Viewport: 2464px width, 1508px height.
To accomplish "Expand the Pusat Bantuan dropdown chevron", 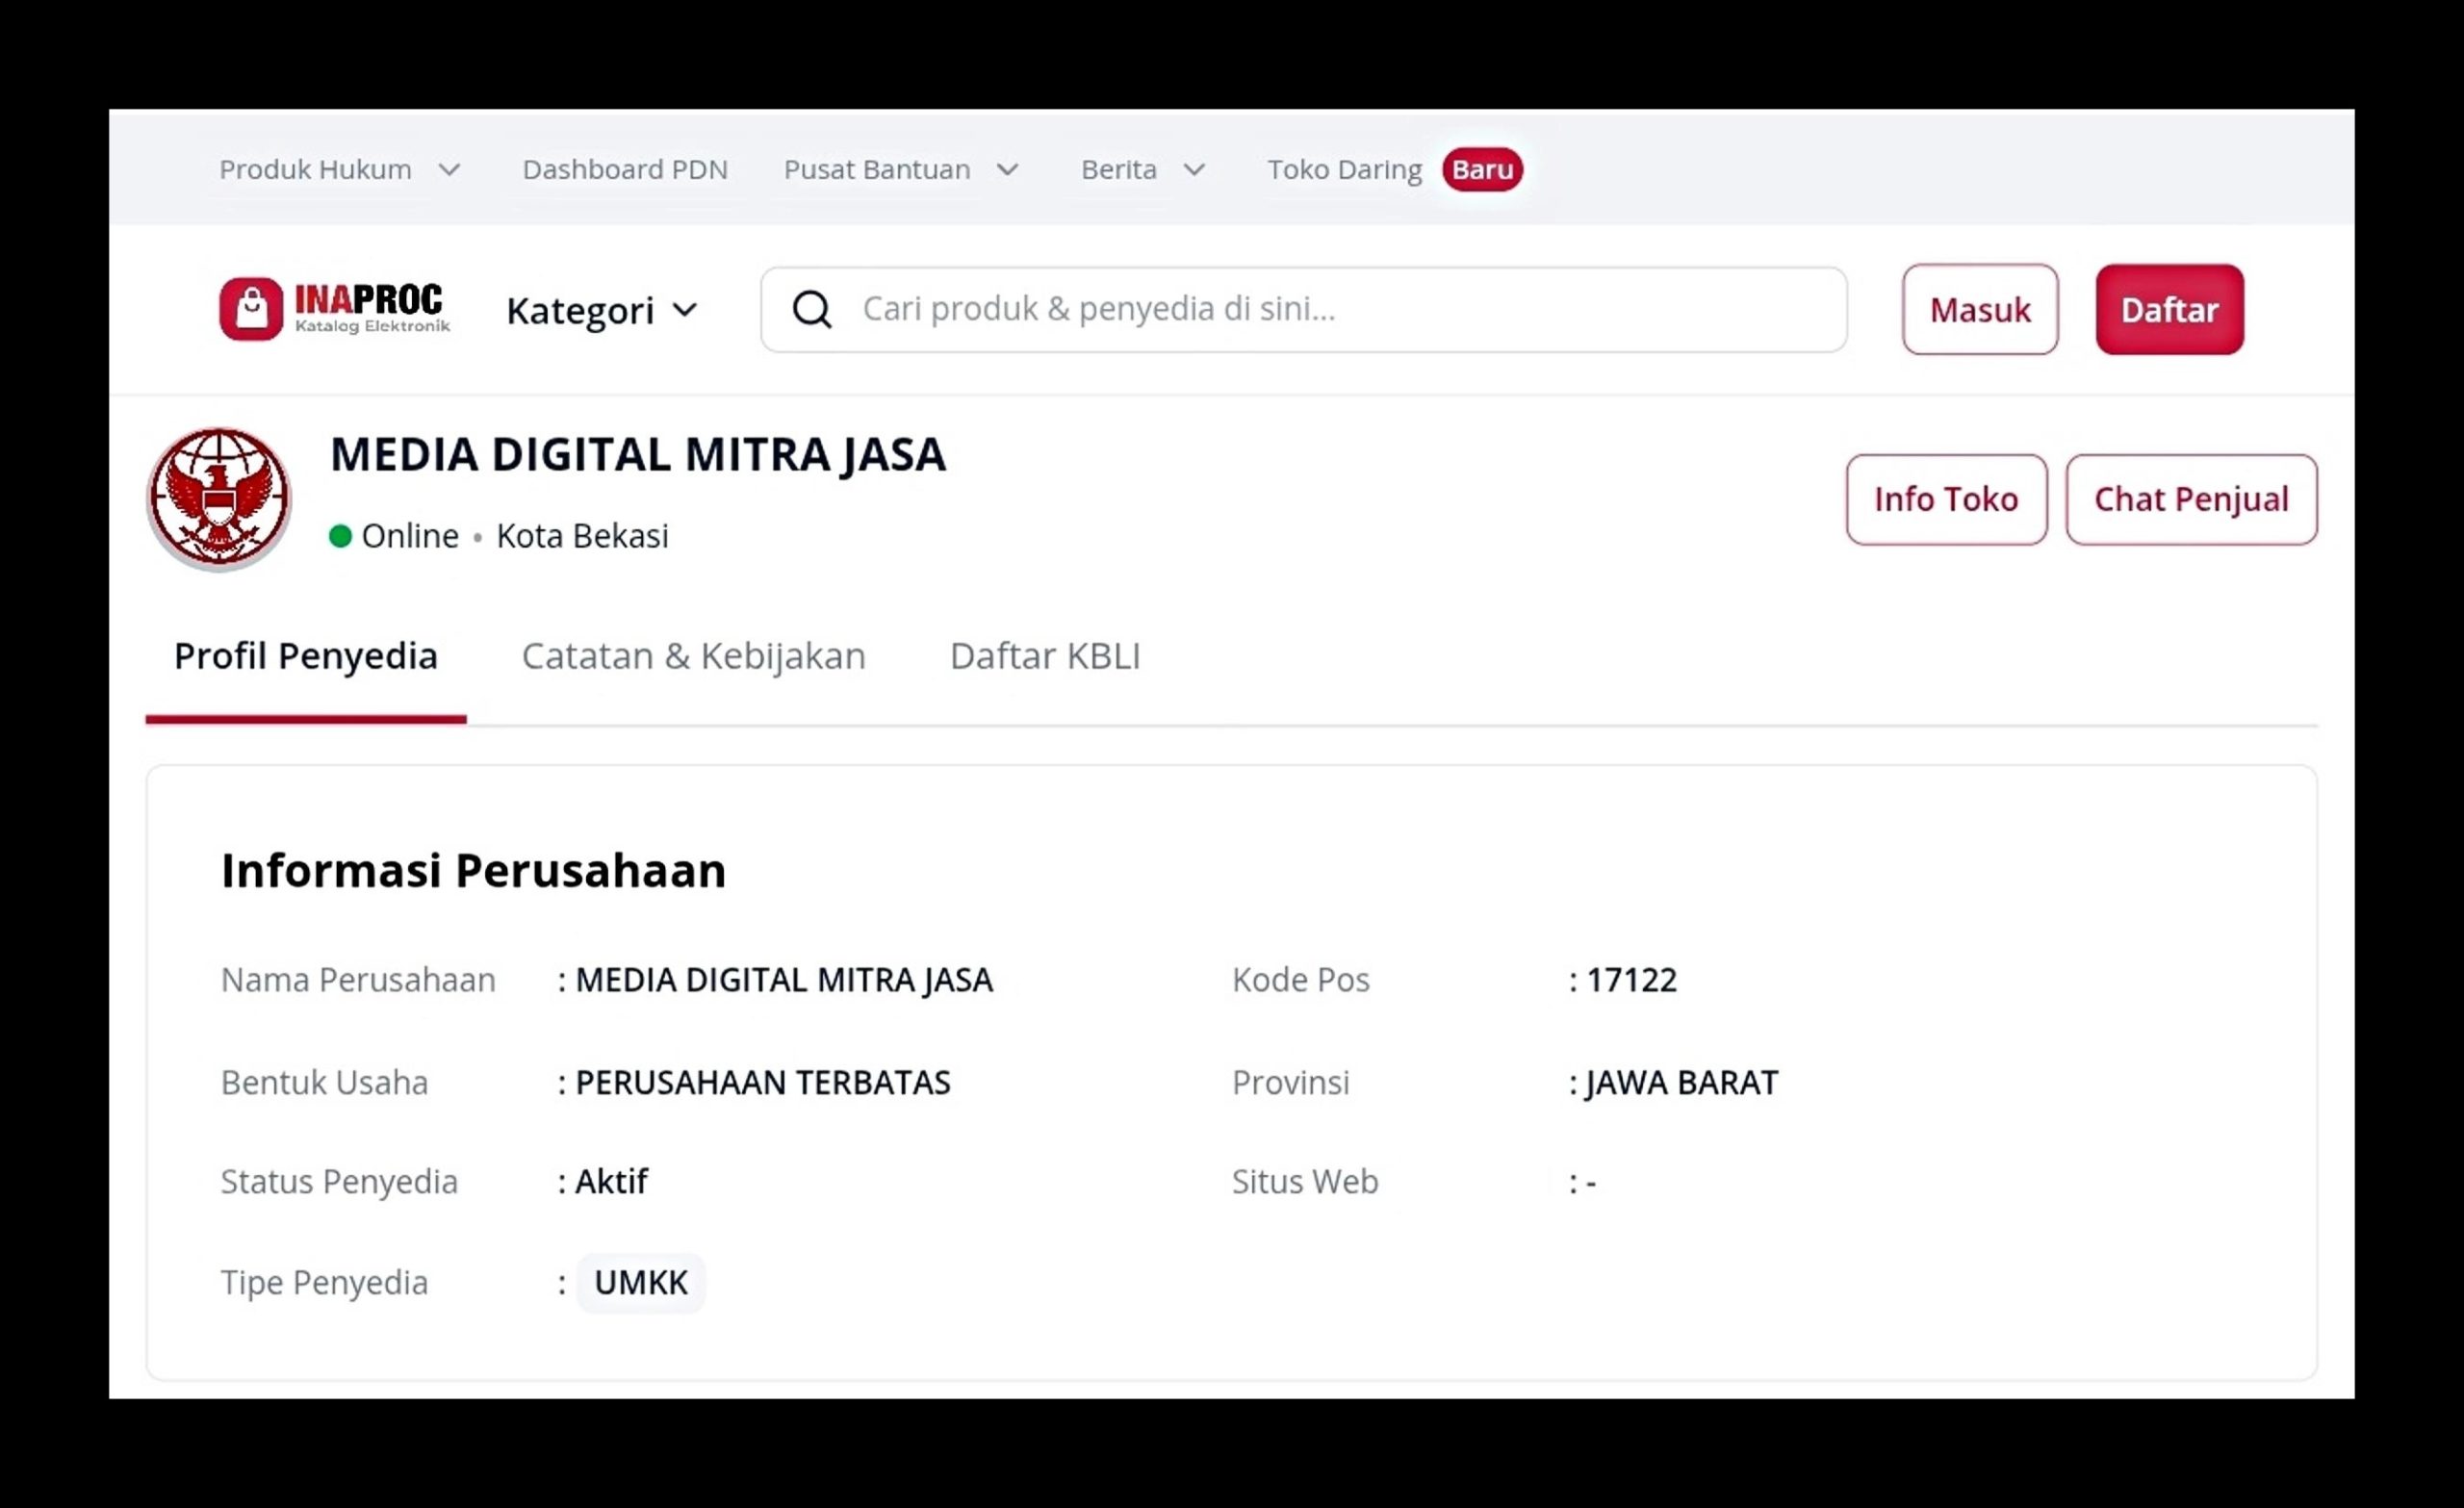I will coord(1008,170).
